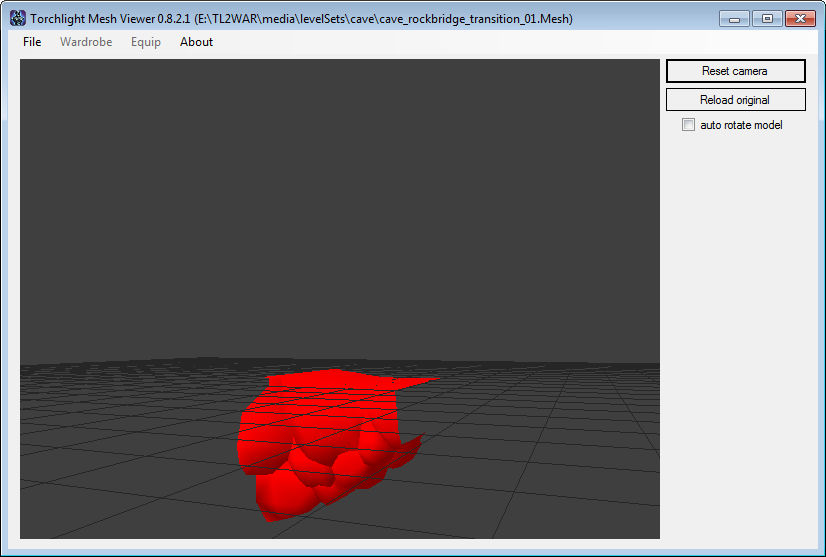The width and height of the screenshot is (826, 557).
Task: Click the Reset camera button
Action: coord(735,71)
